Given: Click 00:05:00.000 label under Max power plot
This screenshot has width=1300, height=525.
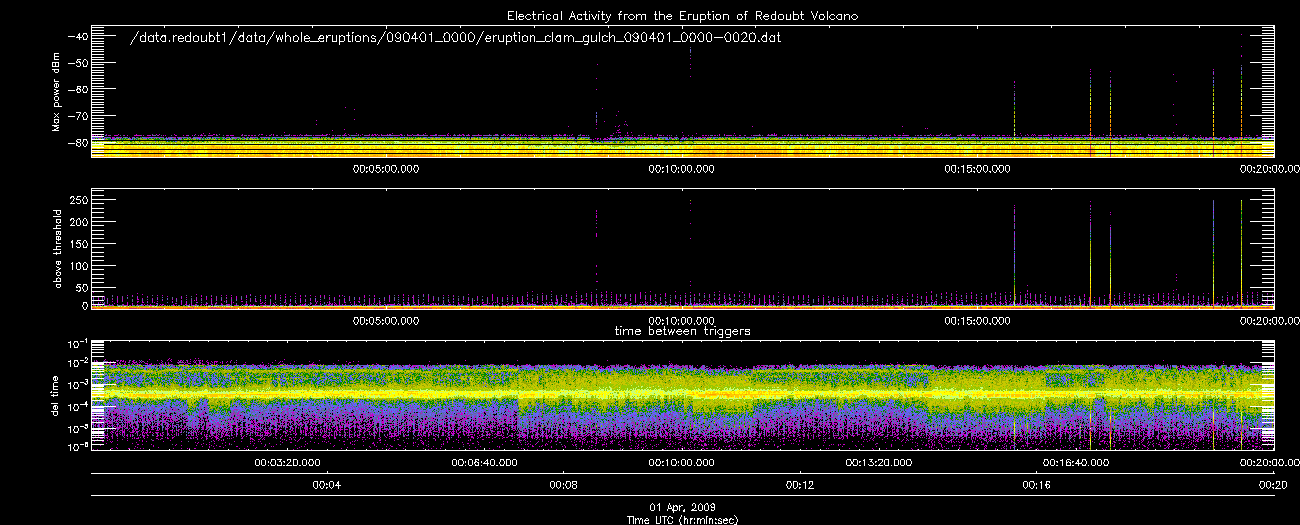Looking at the screenshot, I should click(385, 169).
